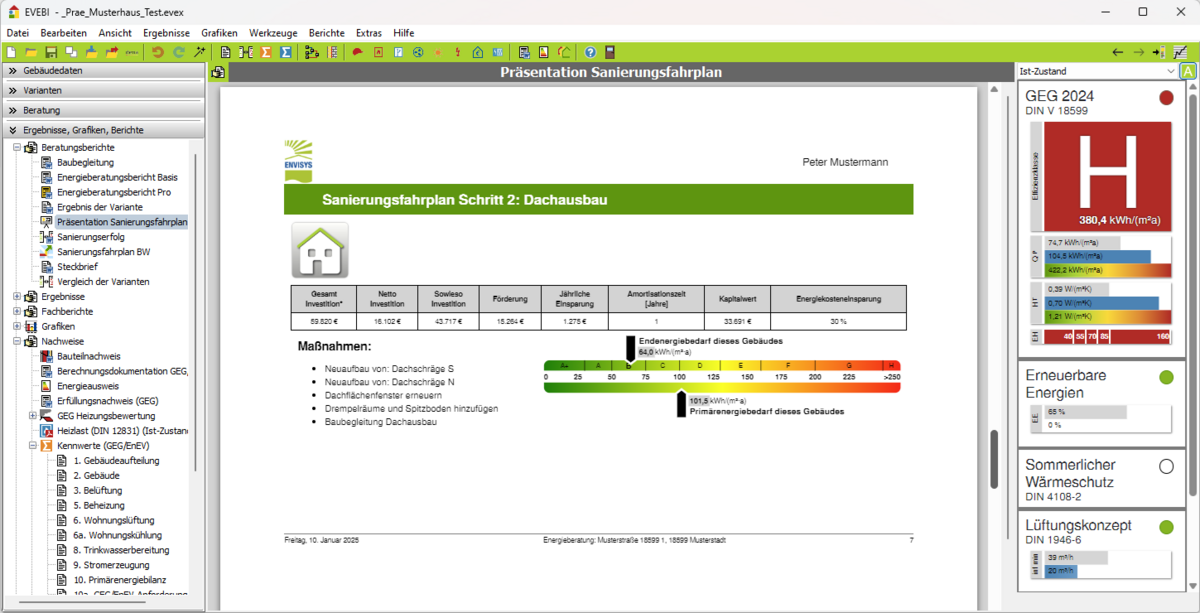This screenshot has height=613, width=1200.
Task: Toggle the green A button beside variant dropdown
Action: (1188, 71)
